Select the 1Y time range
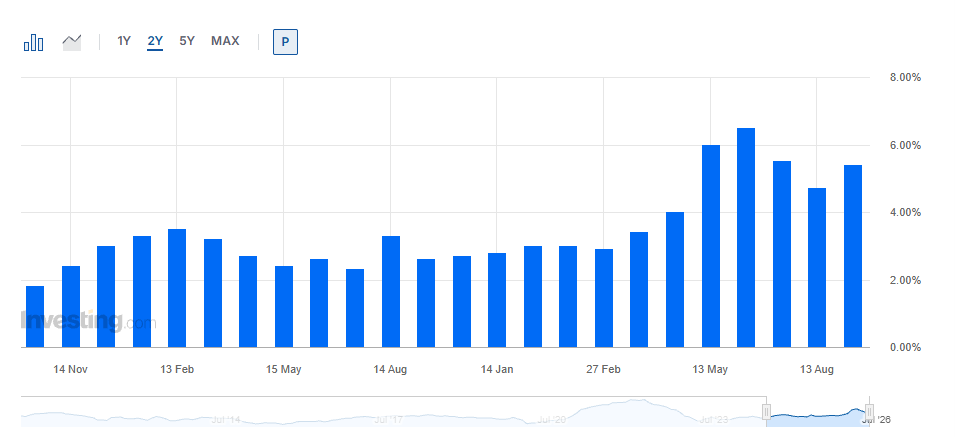This screenshot has width=955, height=437. (x=124, y=41)
